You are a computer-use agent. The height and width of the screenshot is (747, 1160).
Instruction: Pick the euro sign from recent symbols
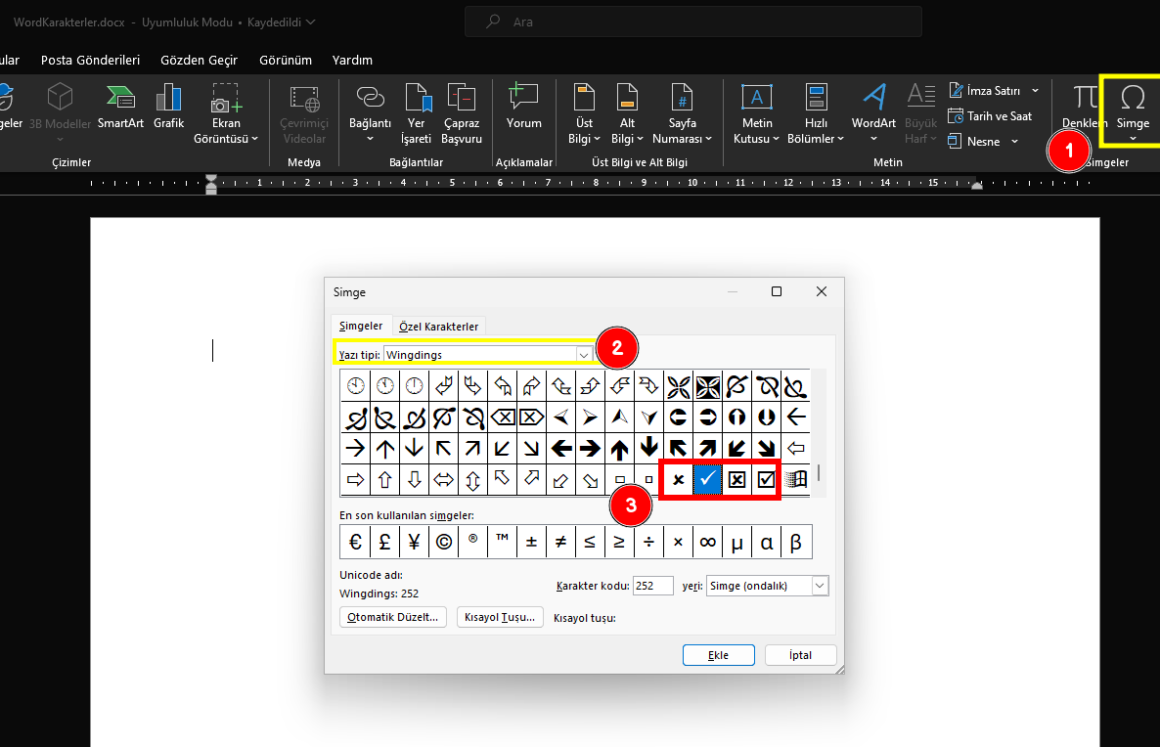tap(355, 542)
